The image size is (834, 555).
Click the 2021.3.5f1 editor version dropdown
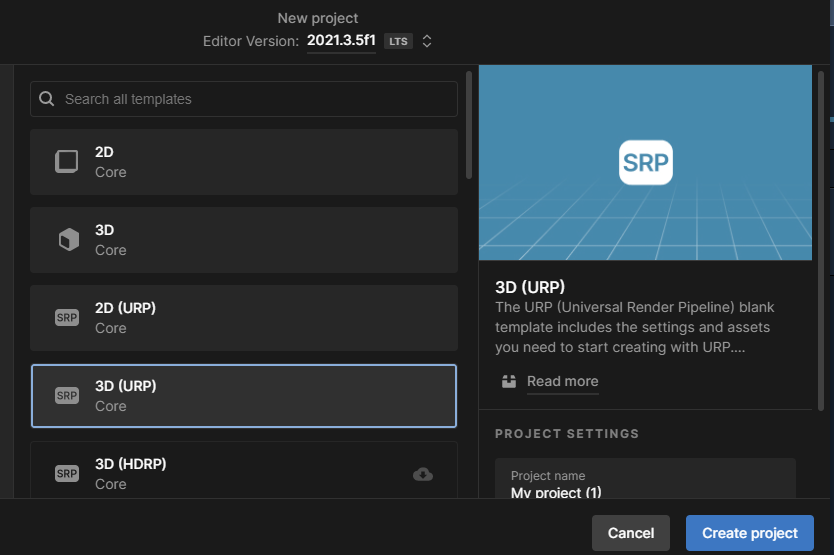coord(341,41)
